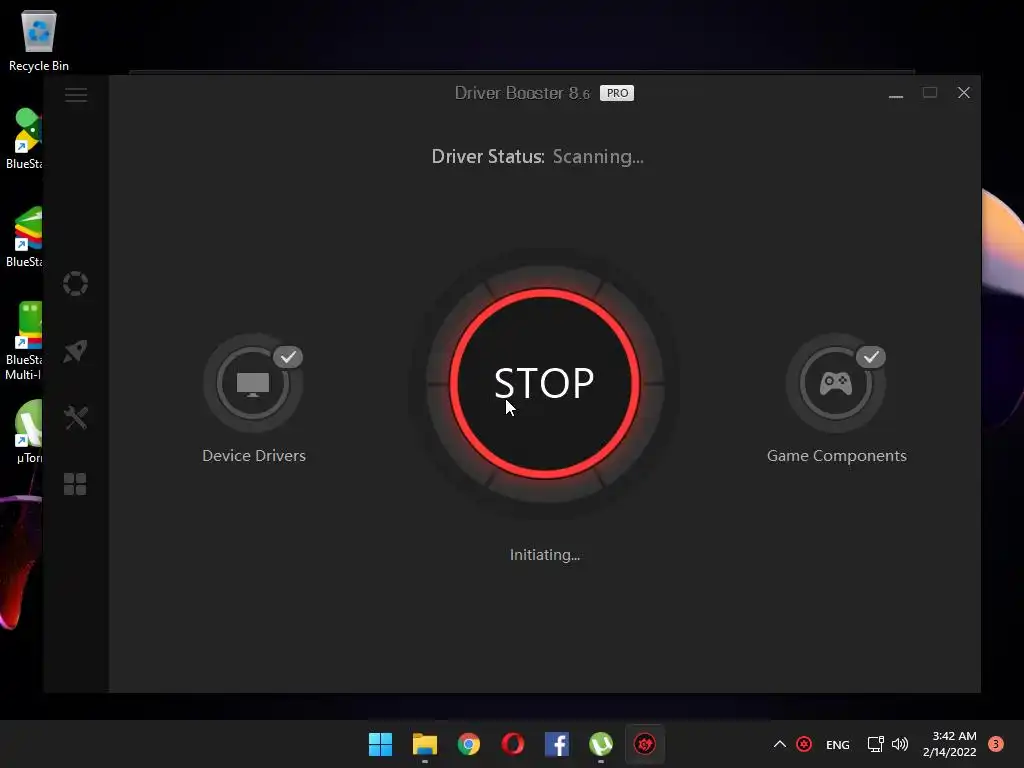
Task: Open the clock showing 3:42 AM
Action: point(950,744)
